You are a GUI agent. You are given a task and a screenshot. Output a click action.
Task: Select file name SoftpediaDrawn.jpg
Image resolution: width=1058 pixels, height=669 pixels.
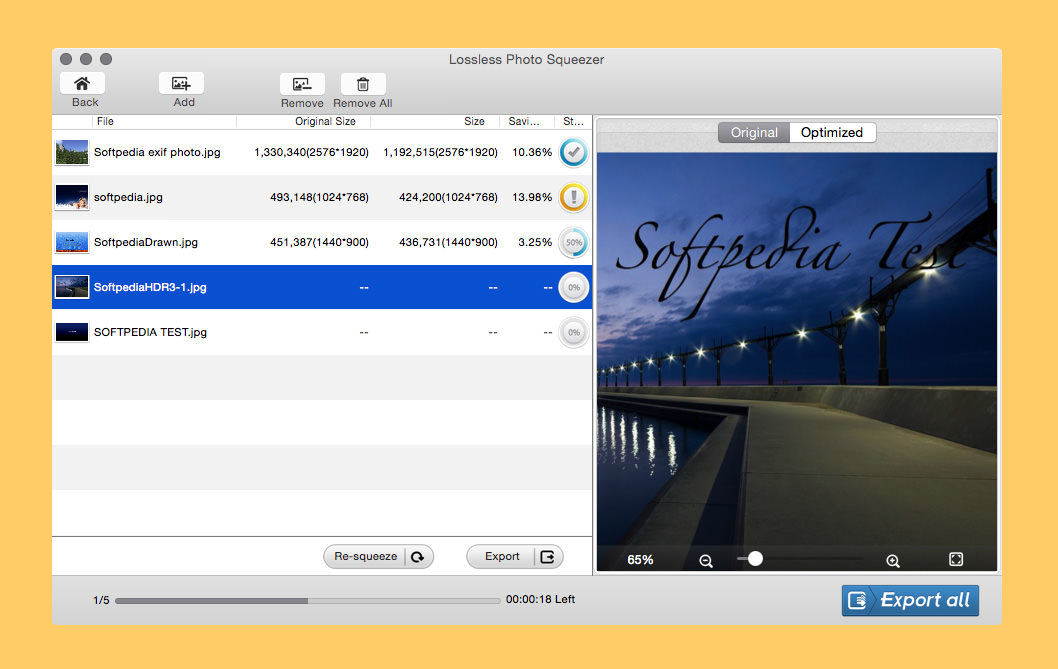tap(146, 242)
